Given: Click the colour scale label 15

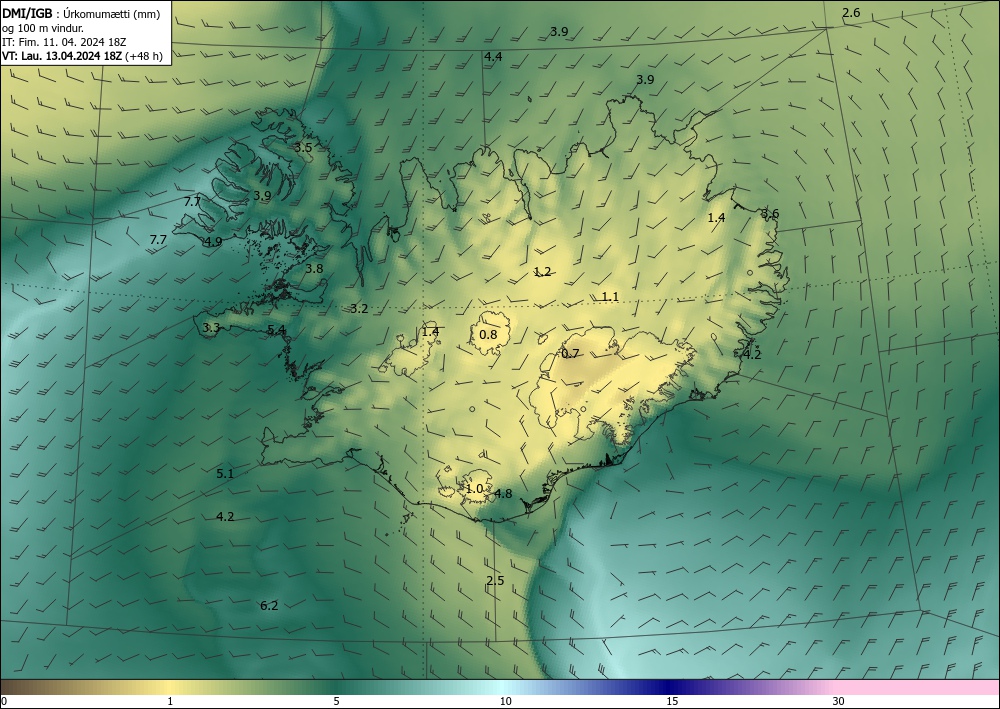Looking at the screenshot, I should [x=672, y=701].
